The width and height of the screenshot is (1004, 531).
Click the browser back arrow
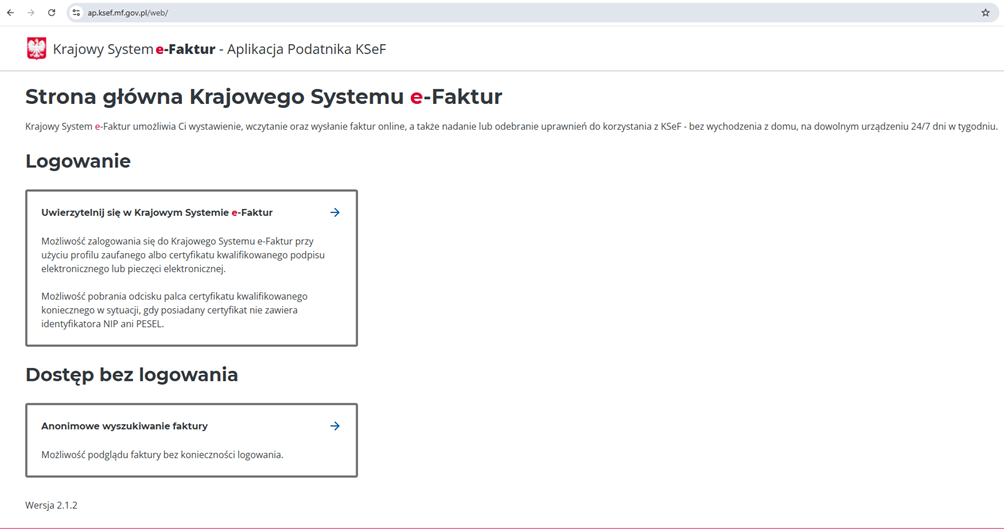coord(11,13)
